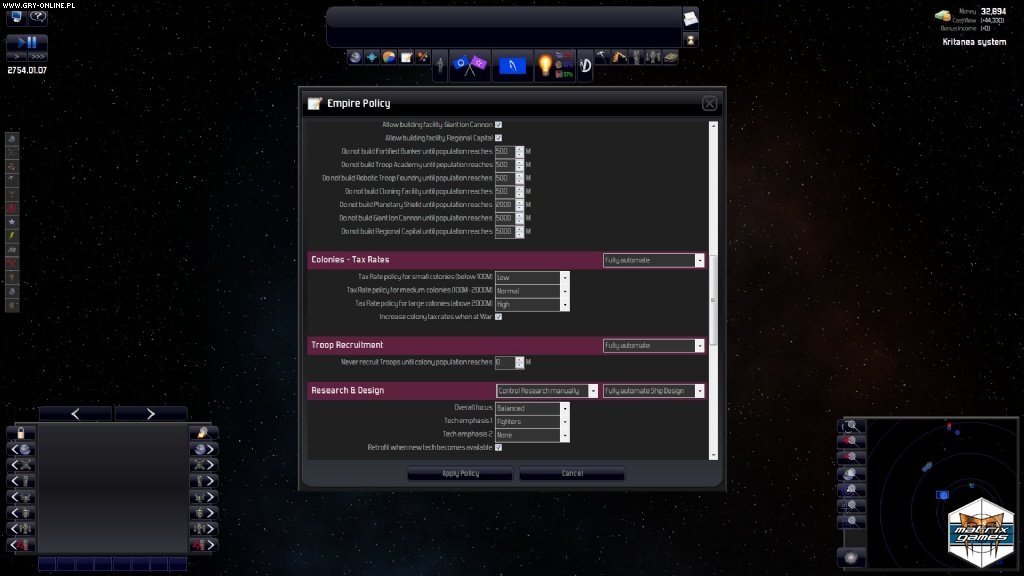Open the galaxy map globe icon
This screenshot has width=1024, height=576.
(x=356, y=59)
